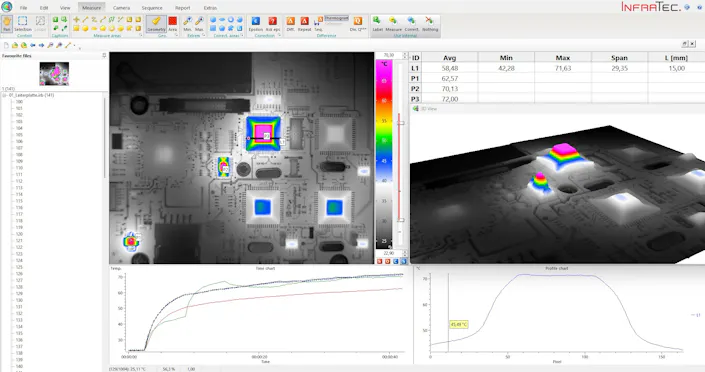
Task: Open the View menu
Action: 65,8
